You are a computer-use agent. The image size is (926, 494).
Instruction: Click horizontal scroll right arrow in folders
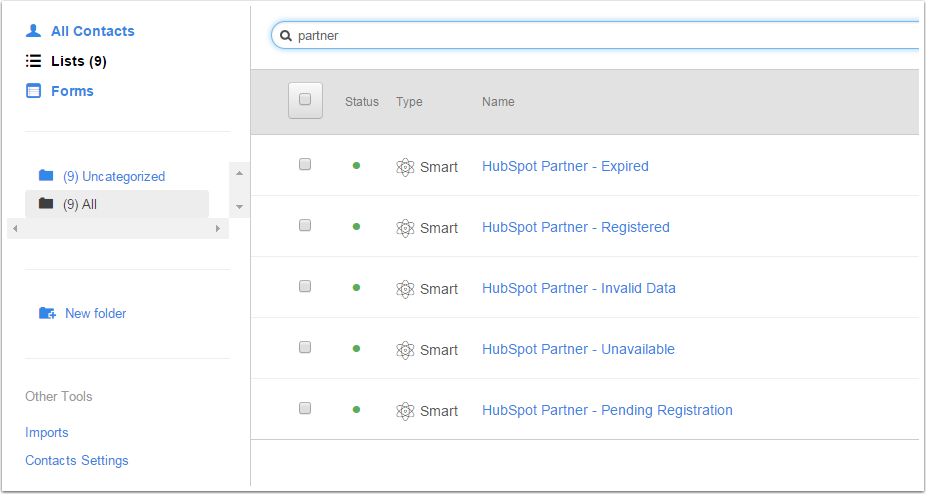click(218, 229)
